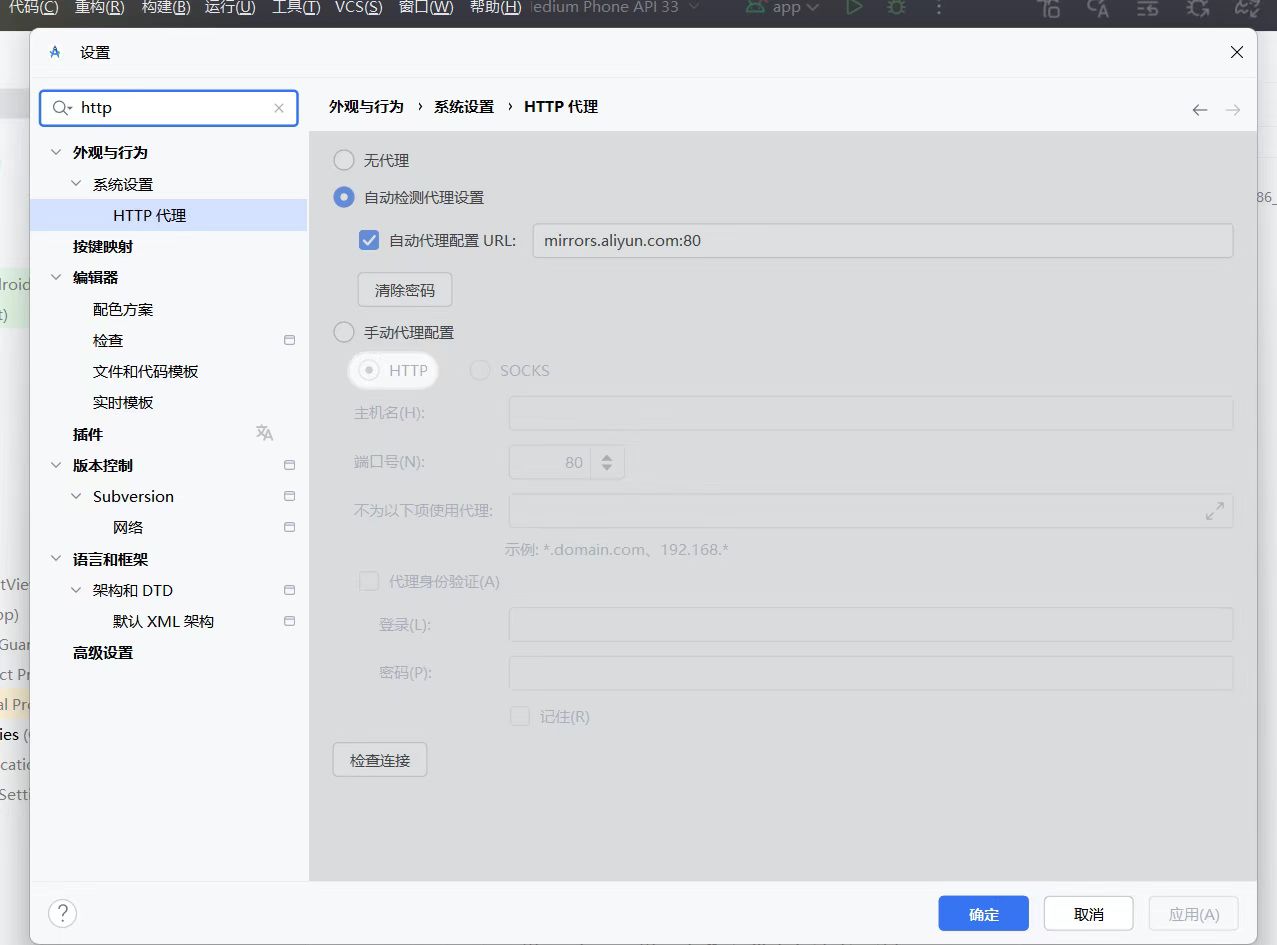Image resolution: width=1277 pixels, height=945 pixels.
Task: Collapse the 外观与行为 tree node
Action: (x=56, y=153)
